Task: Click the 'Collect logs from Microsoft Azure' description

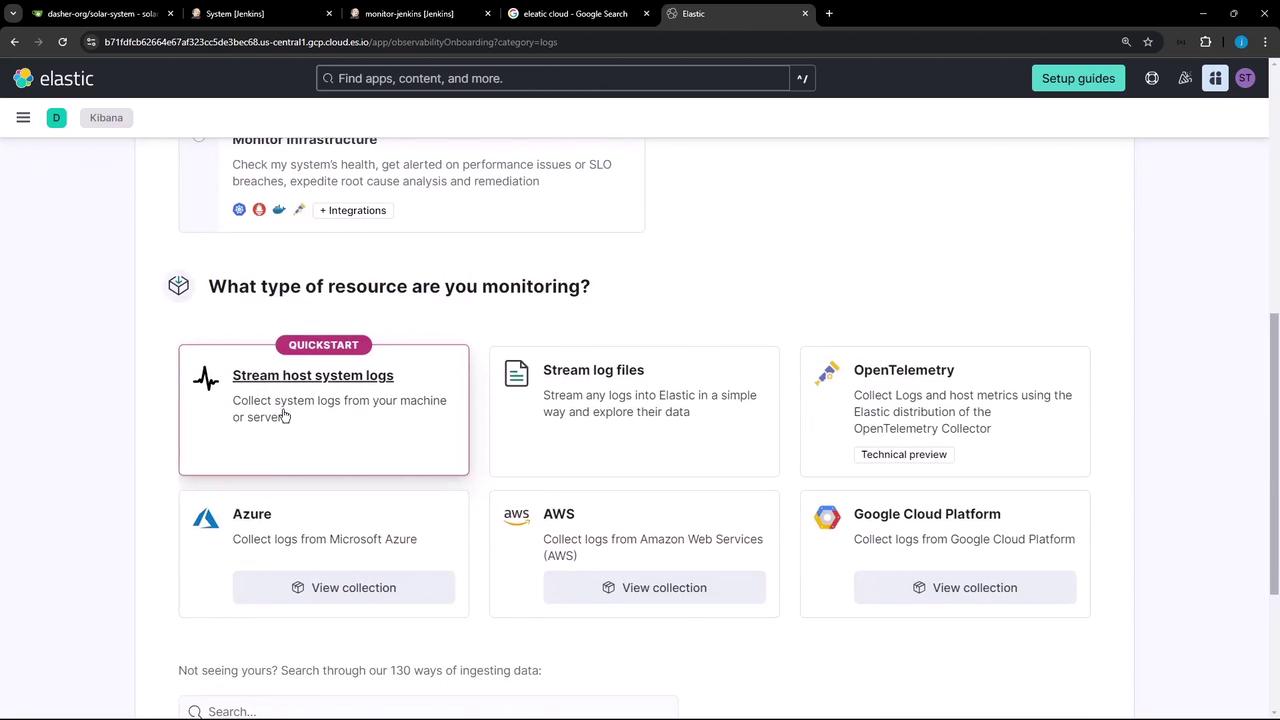Action: (325, 539)
